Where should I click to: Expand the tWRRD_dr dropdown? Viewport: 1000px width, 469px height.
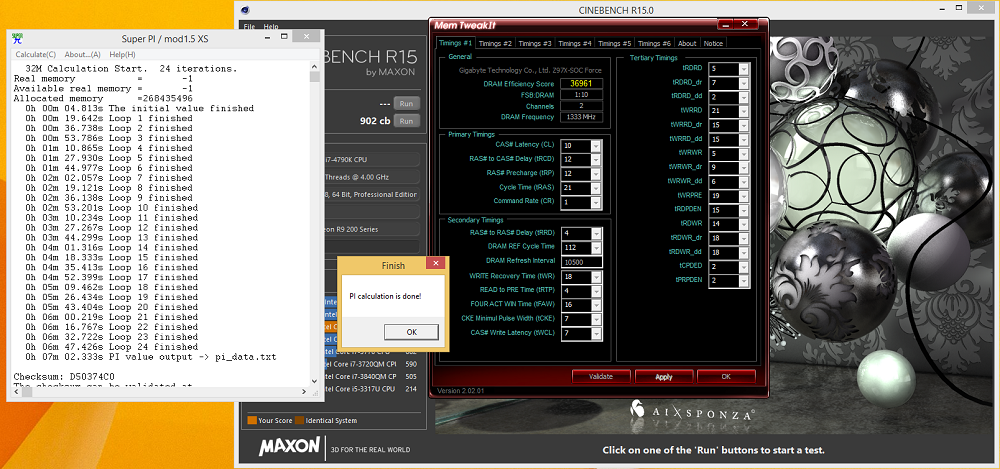pyautogui.click(x=744, y=125)
